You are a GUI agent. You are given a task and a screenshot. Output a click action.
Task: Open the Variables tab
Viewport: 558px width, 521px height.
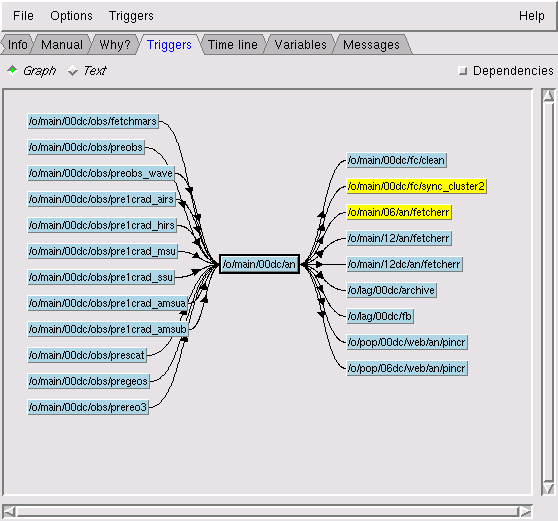click(x=300, y=45)
